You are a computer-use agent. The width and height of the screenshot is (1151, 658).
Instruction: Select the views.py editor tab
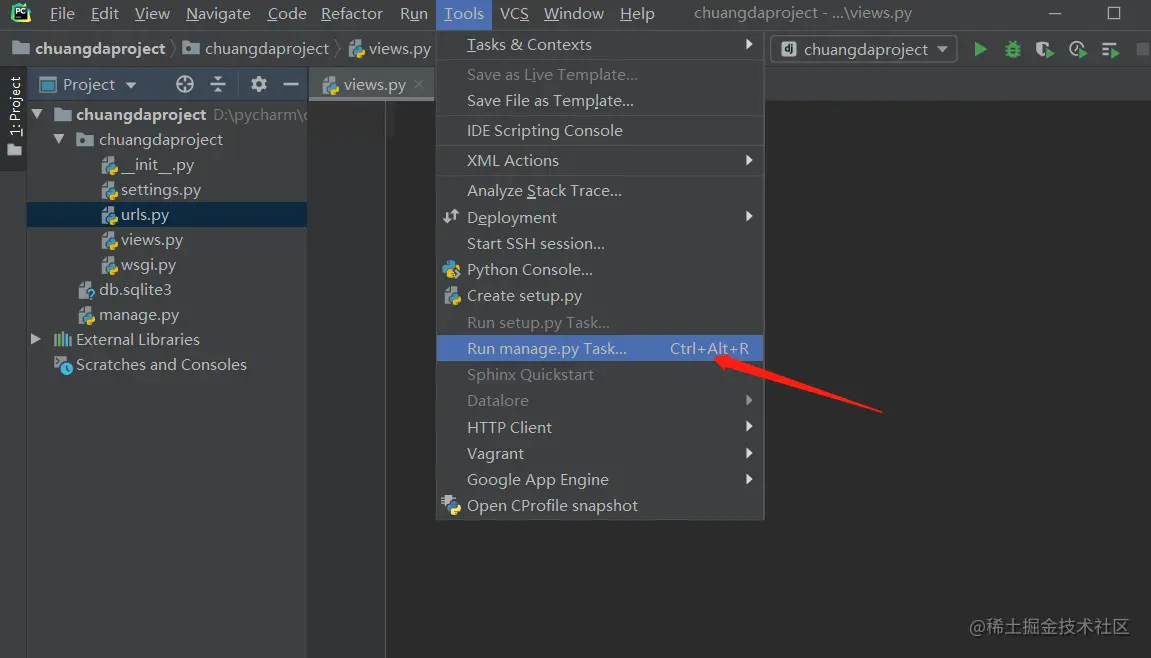pyautogui.click(x=372, y=84)
